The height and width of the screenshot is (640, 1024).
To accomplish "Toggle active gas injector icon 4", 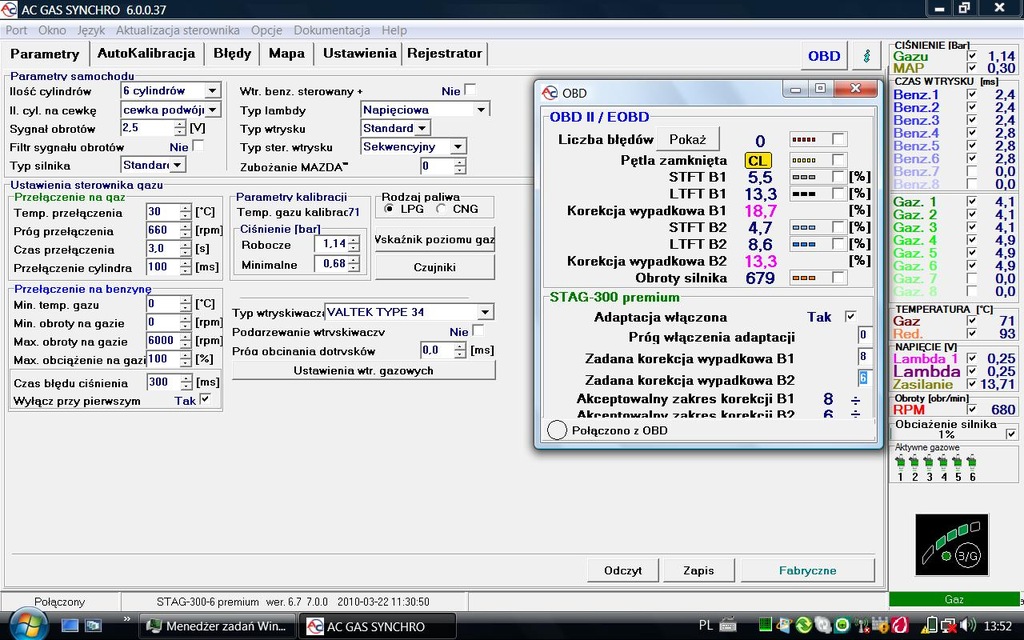I will pos(943,464).
